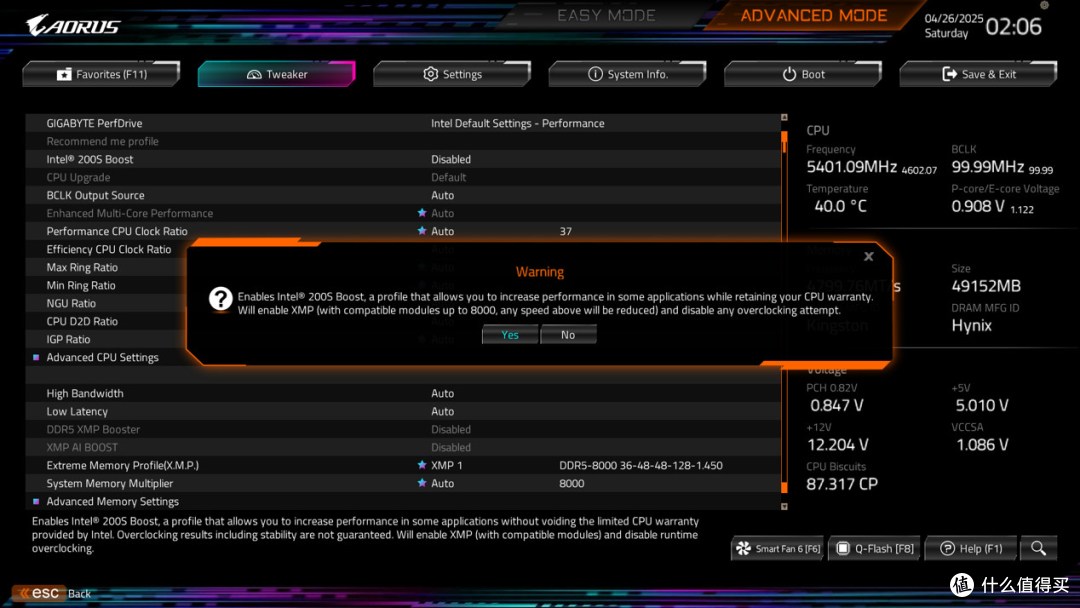The height and width of the screenshot is (608, 1080).
Task: Open the System Info. tab
Action: point(627,74)
